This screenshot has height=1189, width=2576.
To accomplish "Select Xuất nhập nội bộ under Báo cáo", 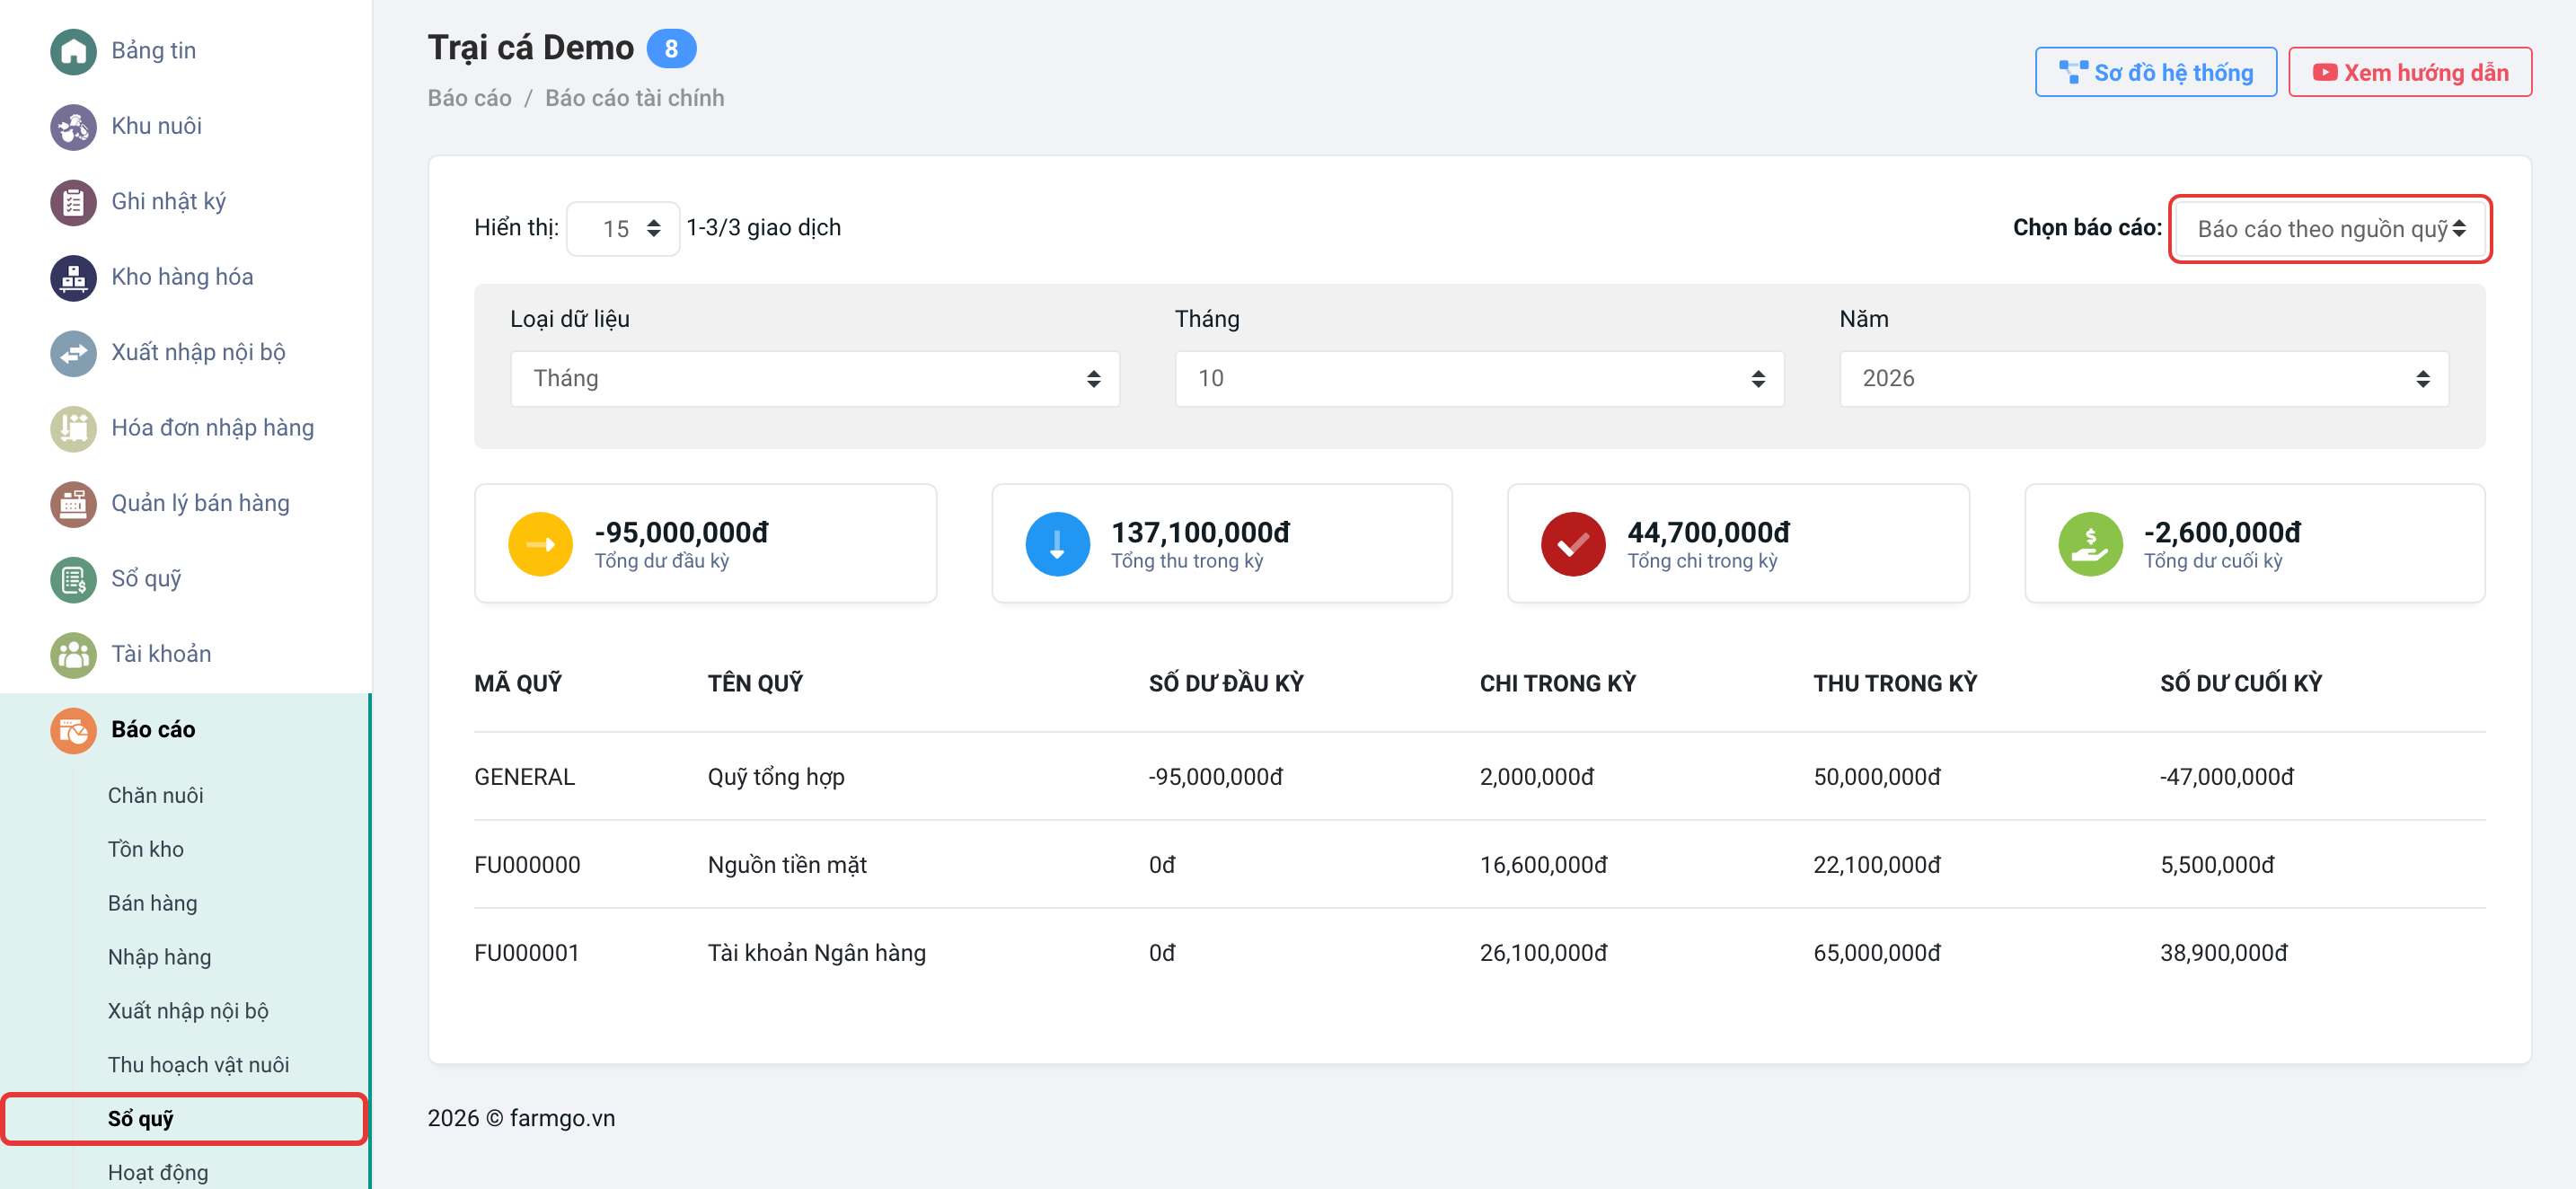I will 188,1011.
